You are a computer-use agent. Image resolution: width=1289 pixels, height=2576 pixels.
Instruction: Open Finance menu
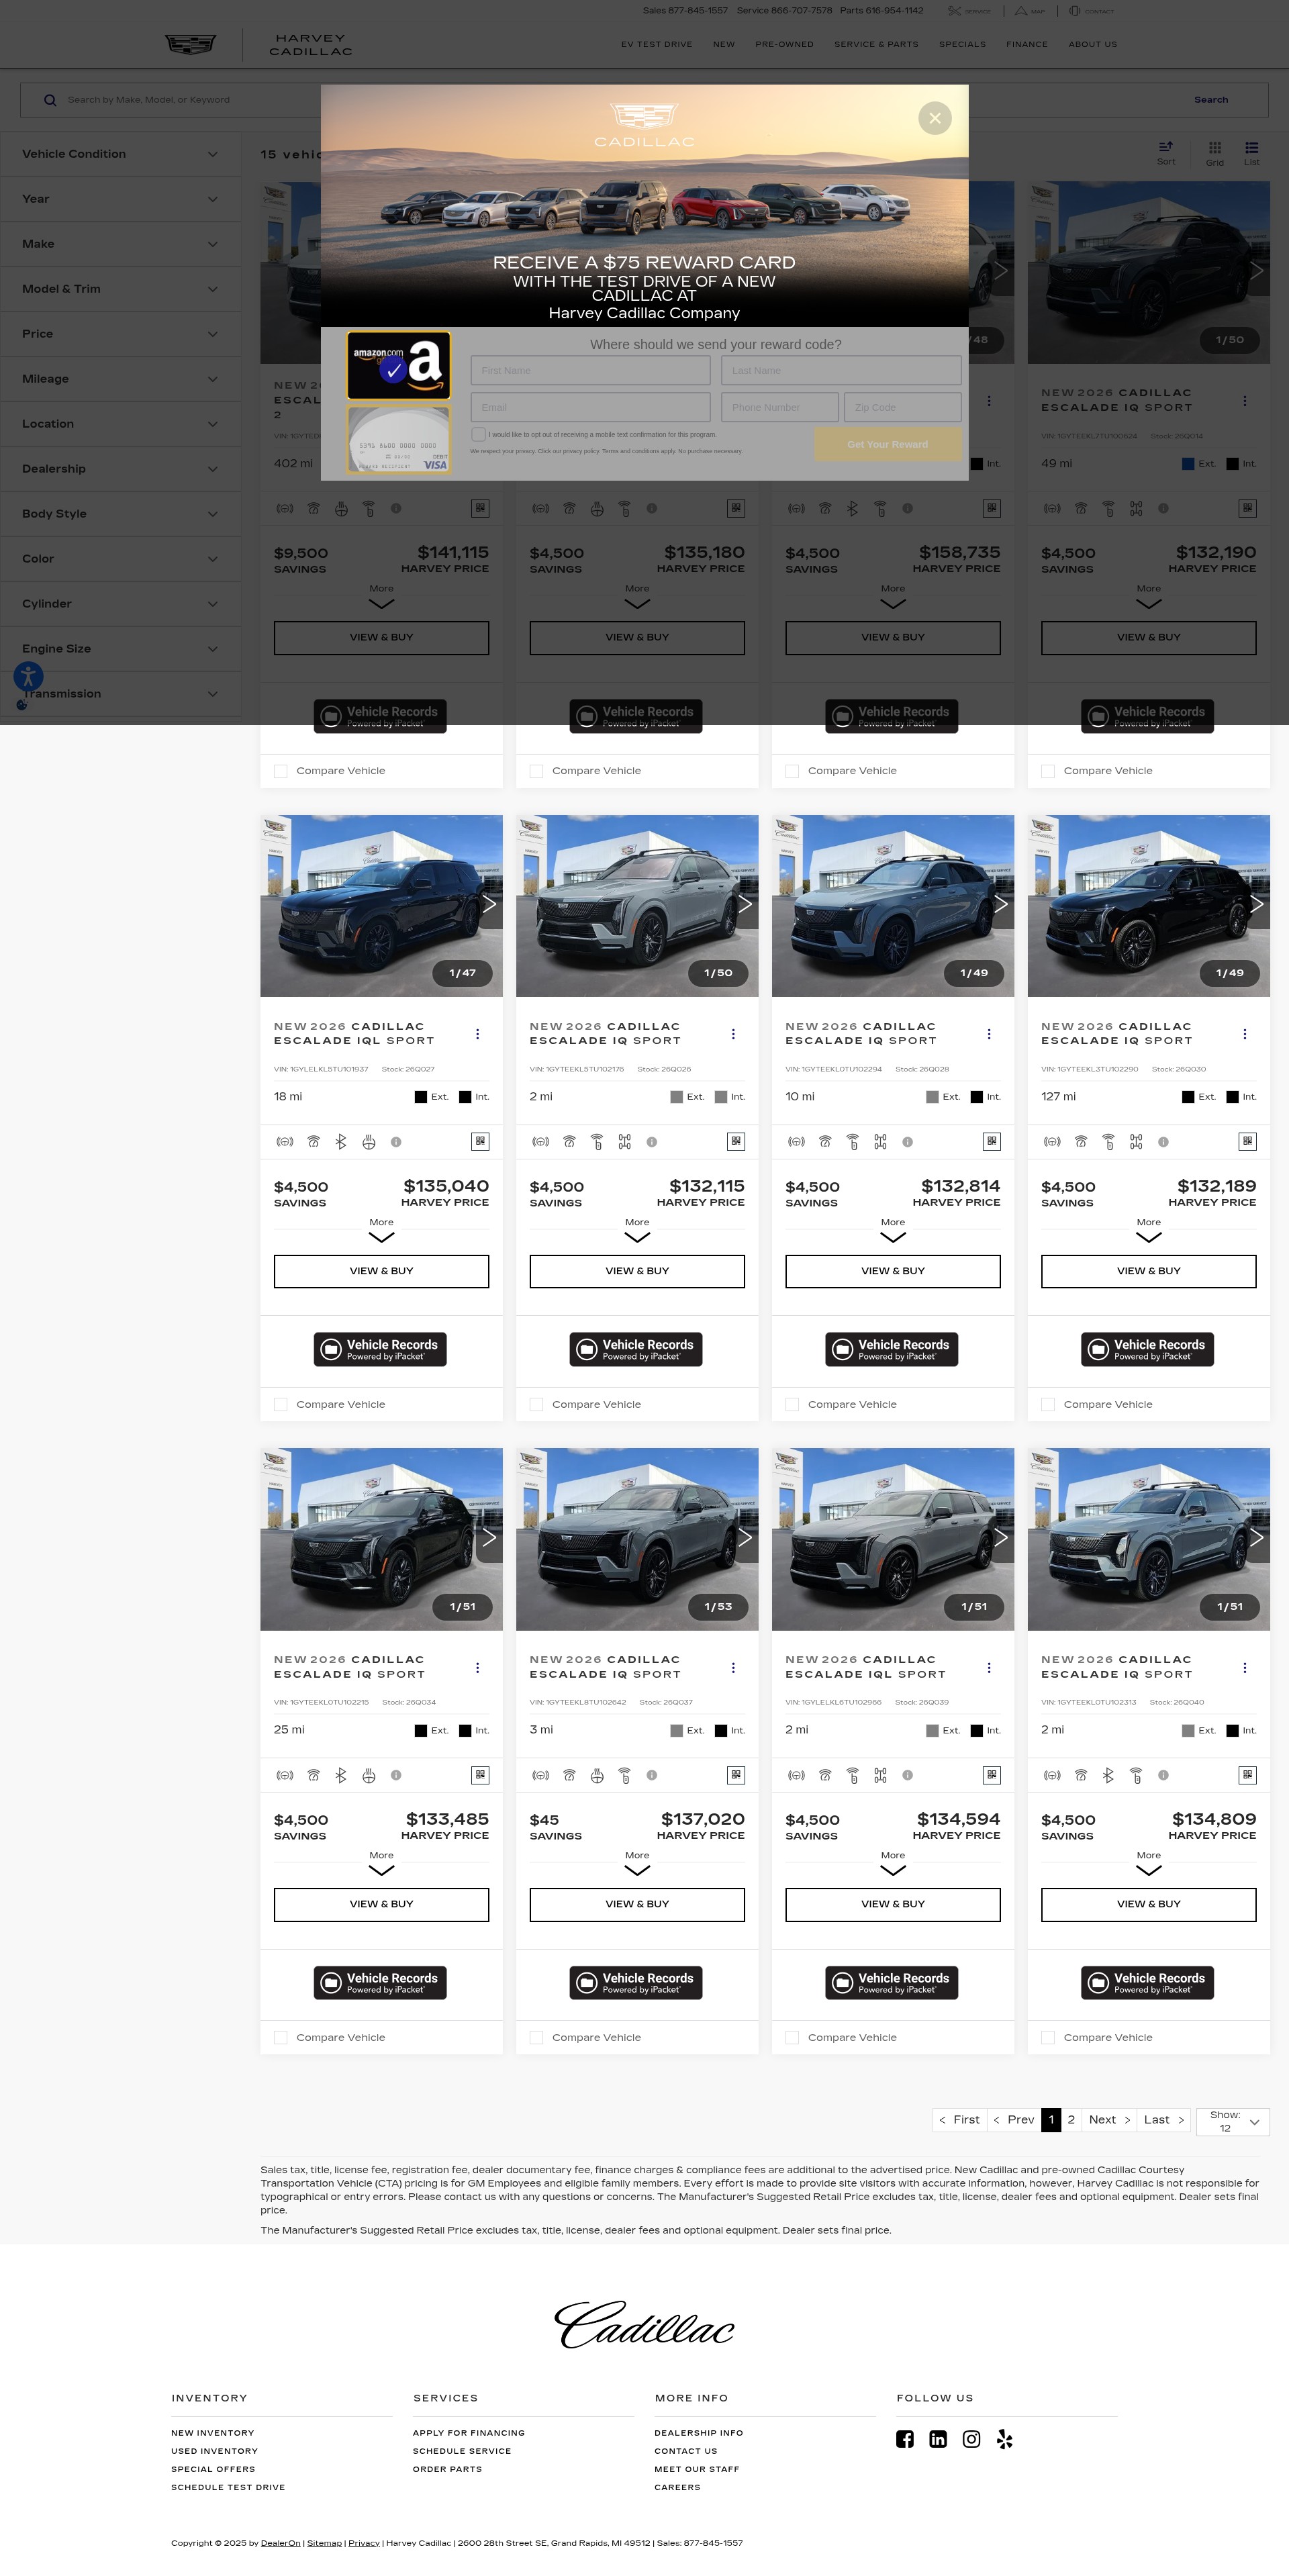[x=1027, y=44]
